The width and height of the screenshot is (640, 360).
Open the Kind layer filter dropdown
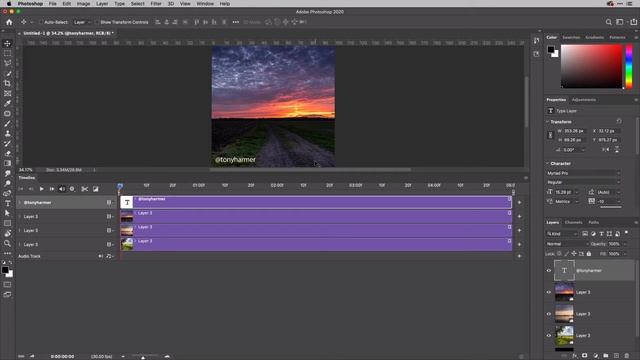click(x=562, y=234)
